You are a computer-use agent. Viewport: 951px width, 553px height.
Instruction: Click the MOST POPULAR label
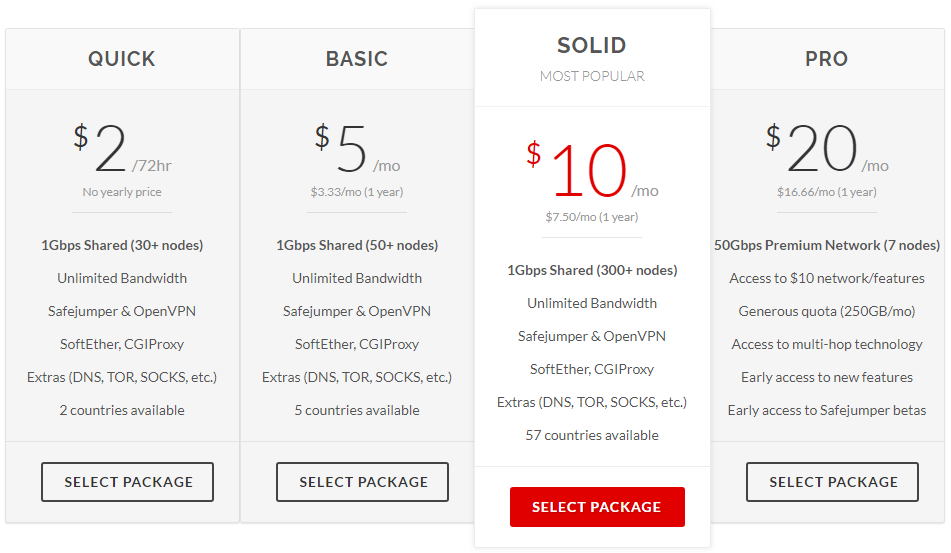tap(592, 76)
